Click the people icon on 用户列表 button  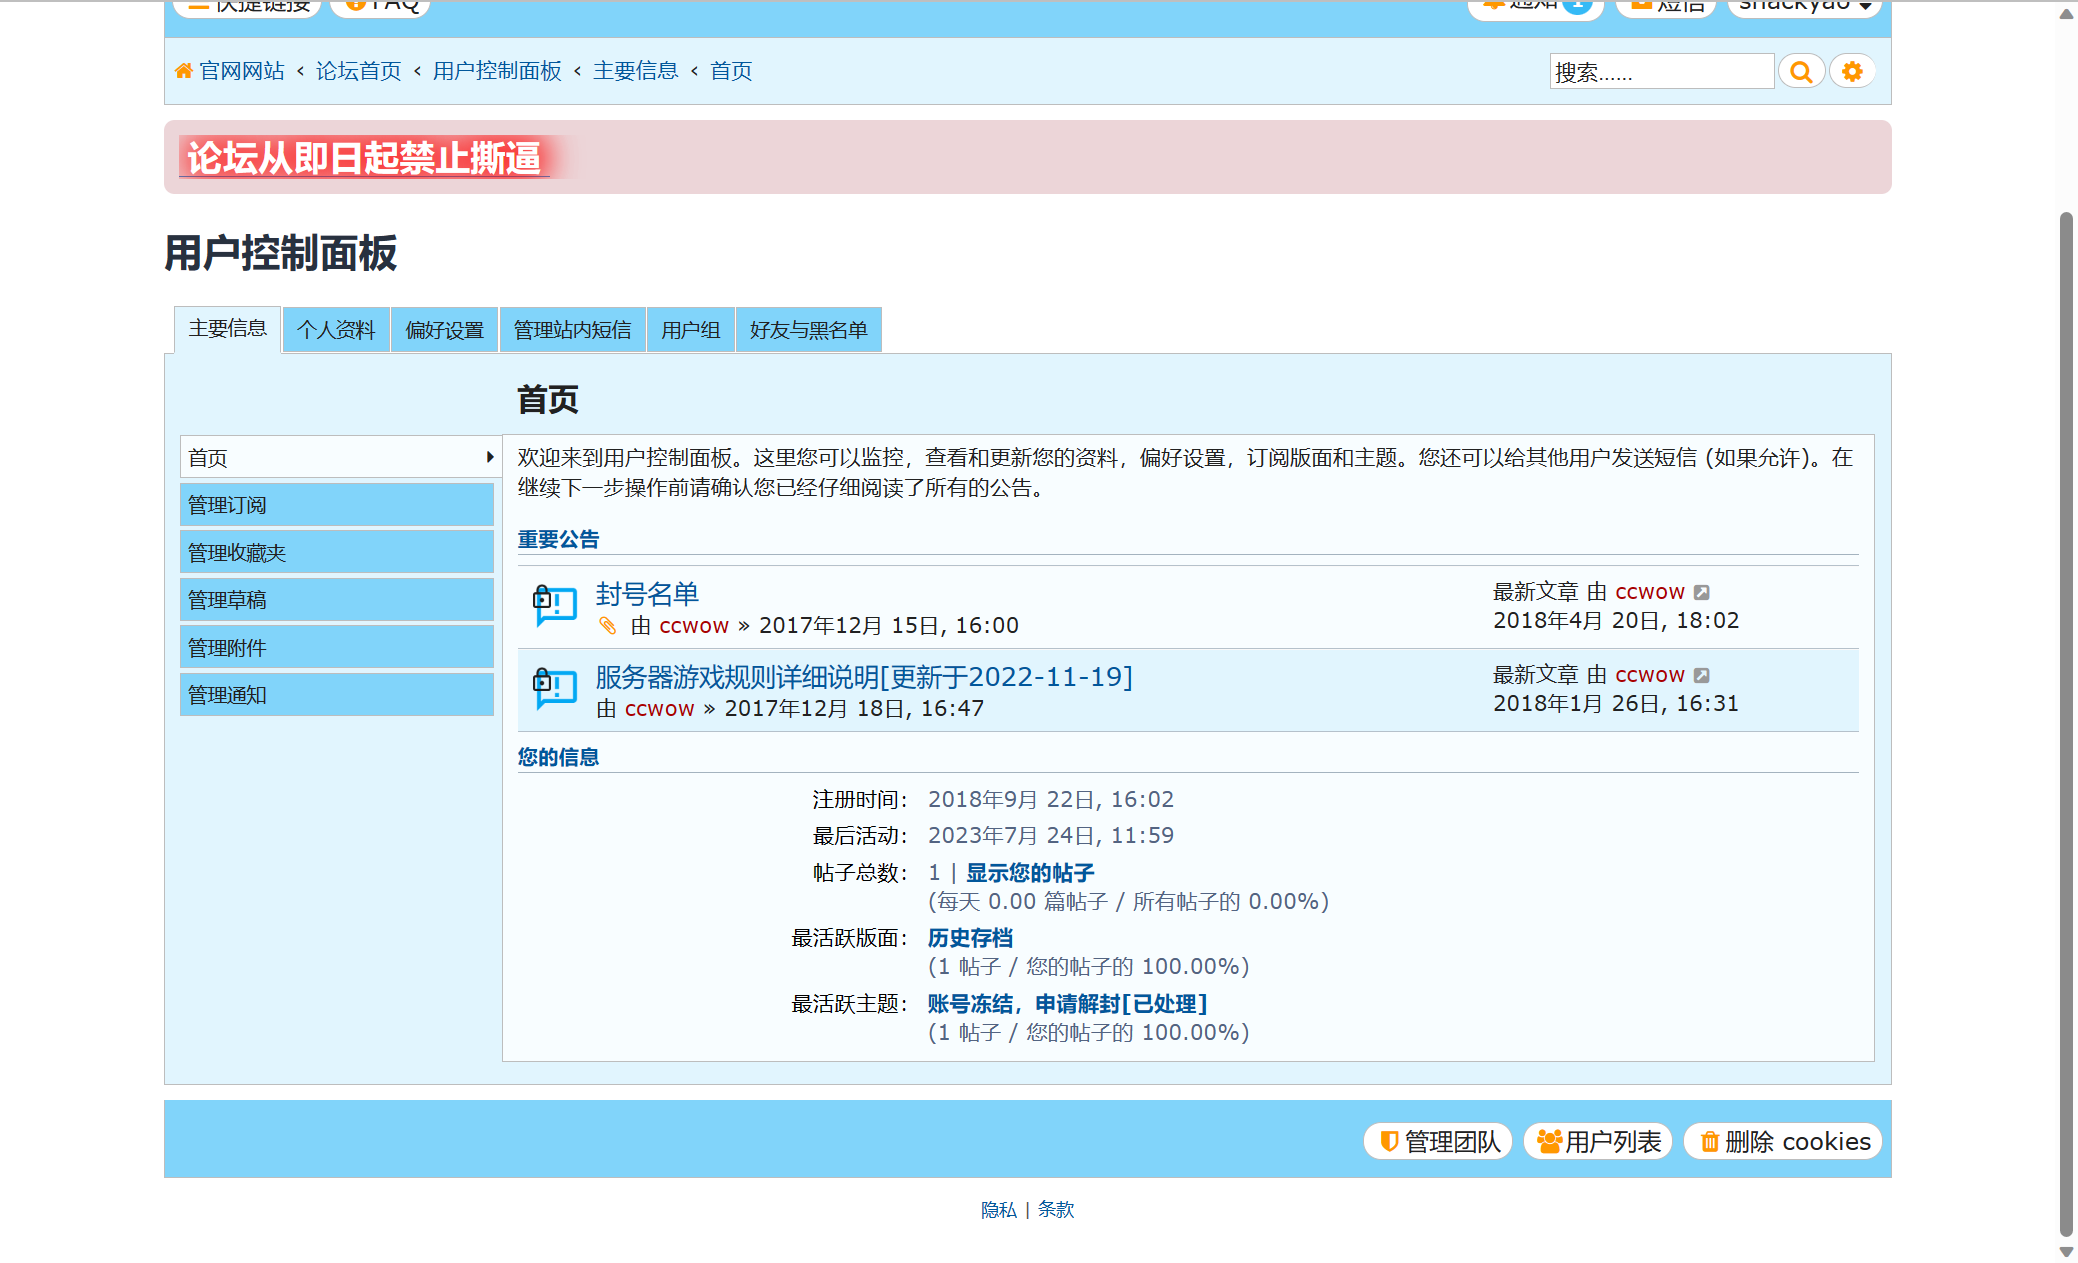click(x=1551, y=1141)
